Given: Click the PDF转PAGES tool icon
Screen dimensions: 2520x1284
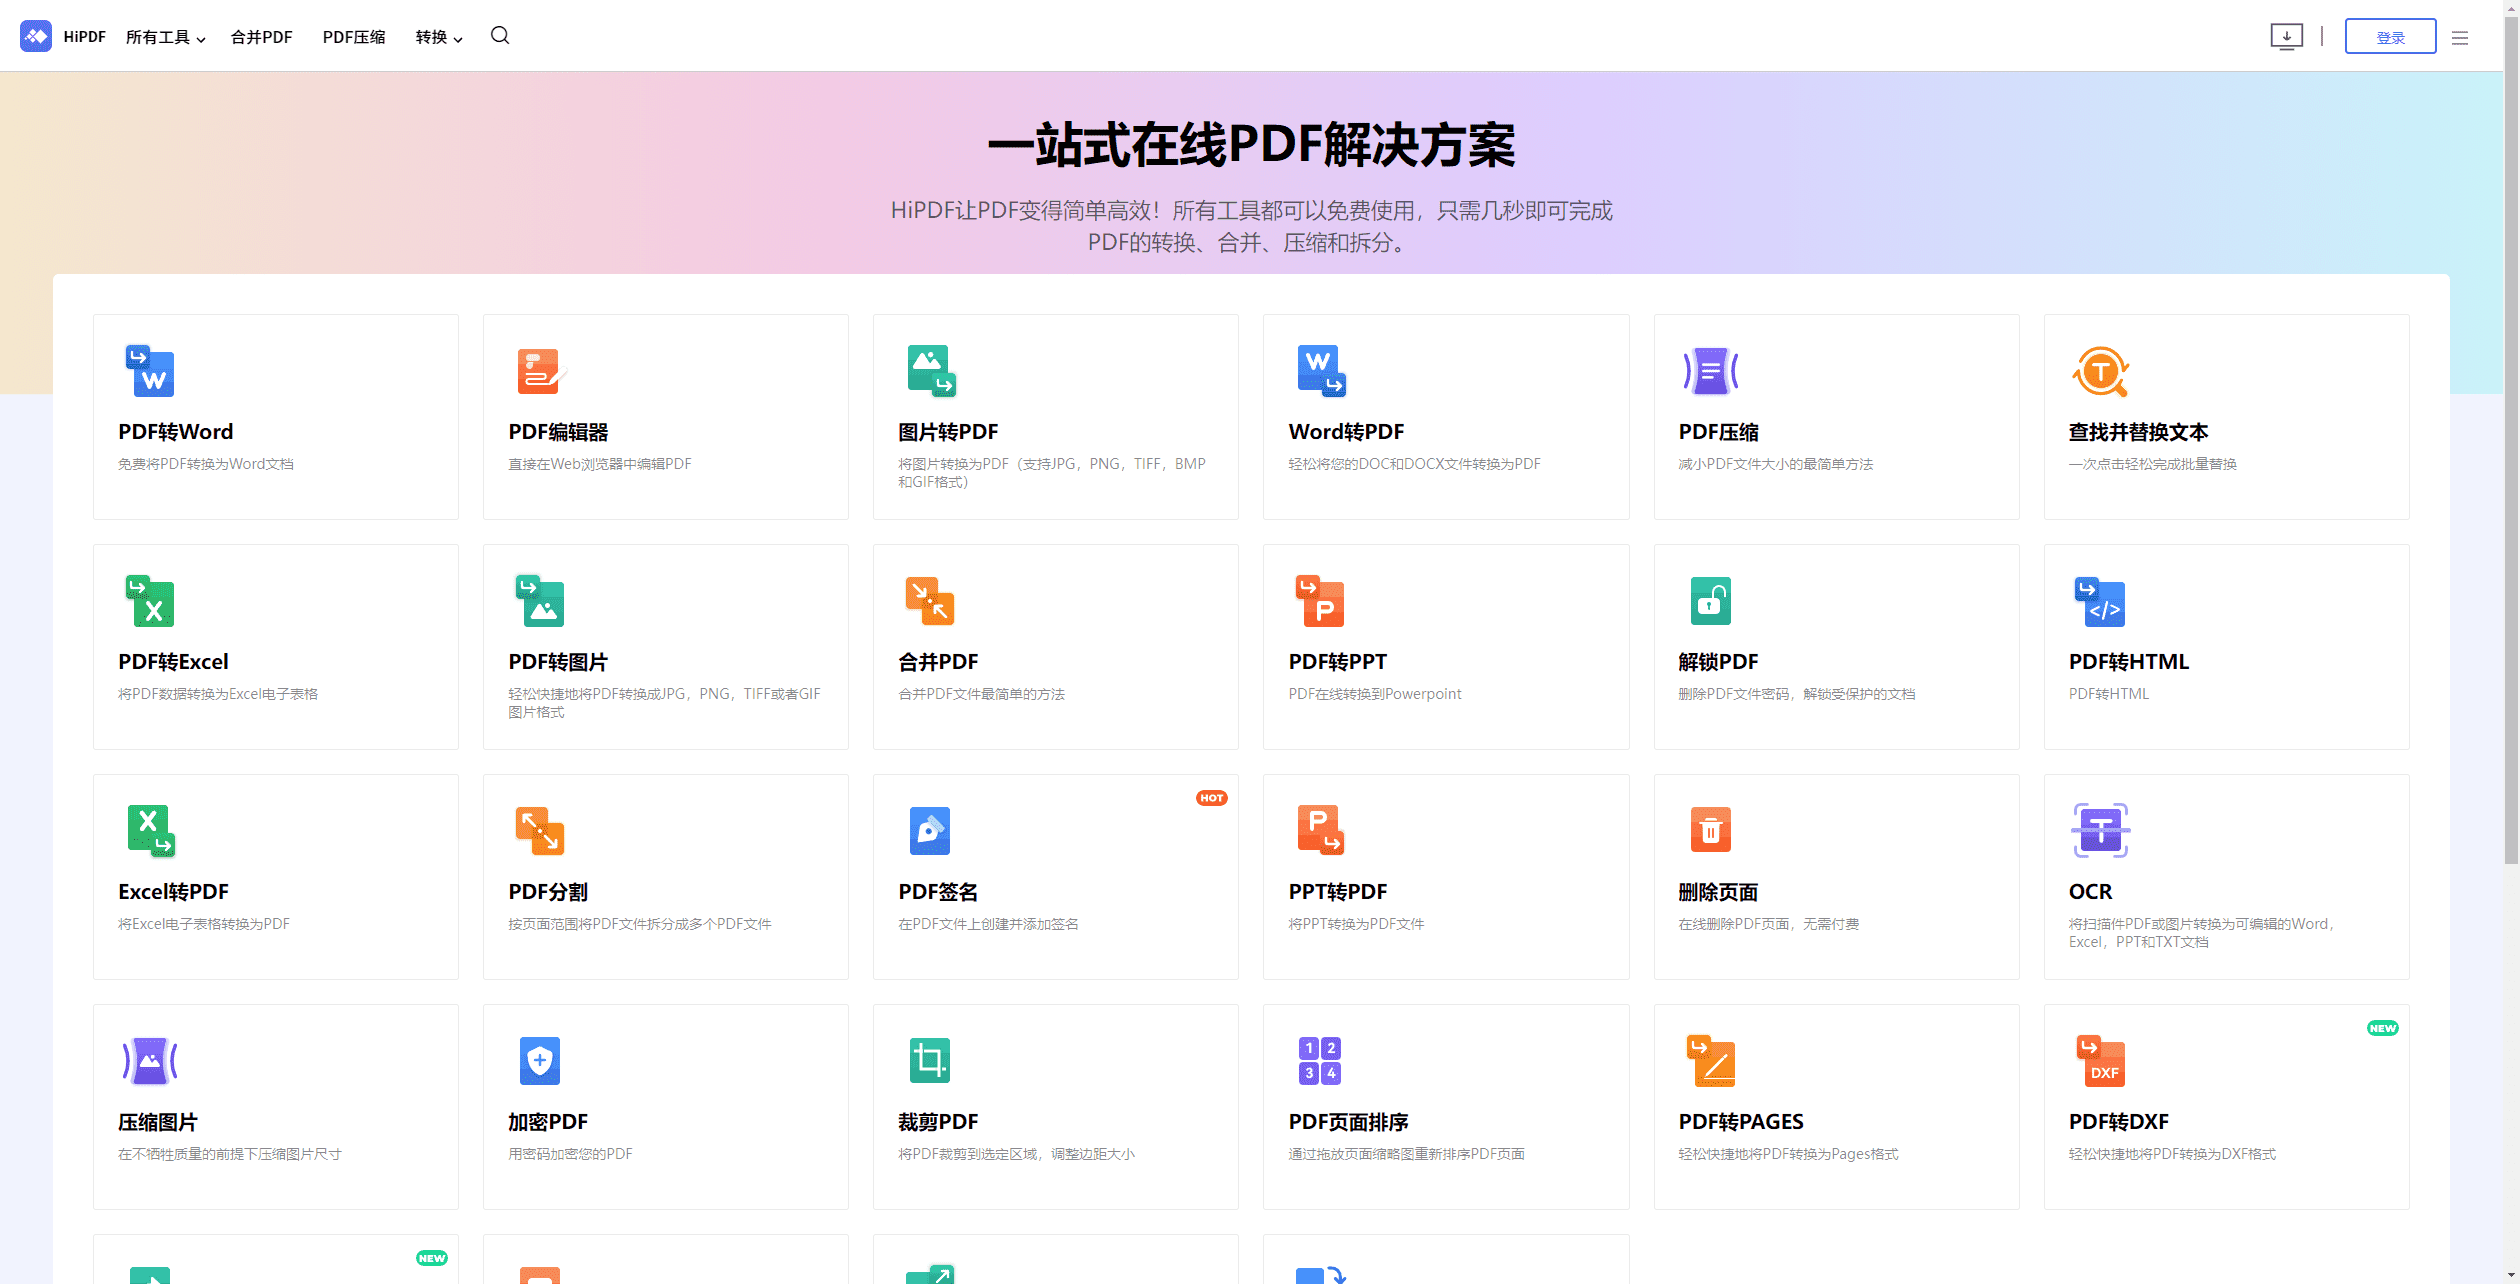Looking at the screenshot, I should point(1711,1061).
